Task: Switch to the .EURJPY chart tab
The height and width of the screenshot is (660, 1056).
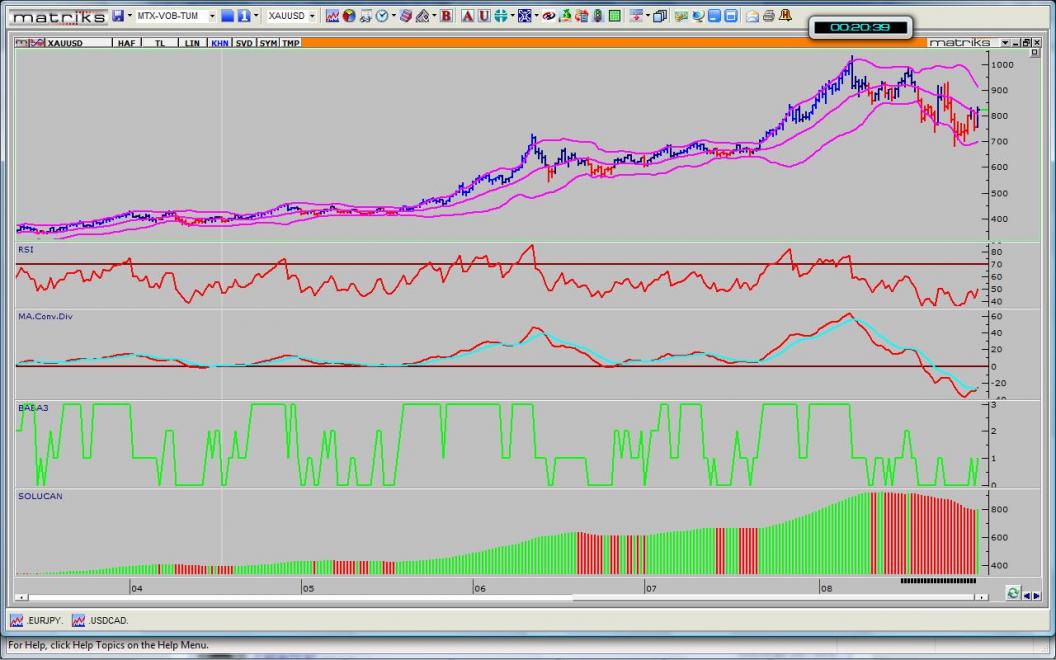Action: [x=38, y=621]
